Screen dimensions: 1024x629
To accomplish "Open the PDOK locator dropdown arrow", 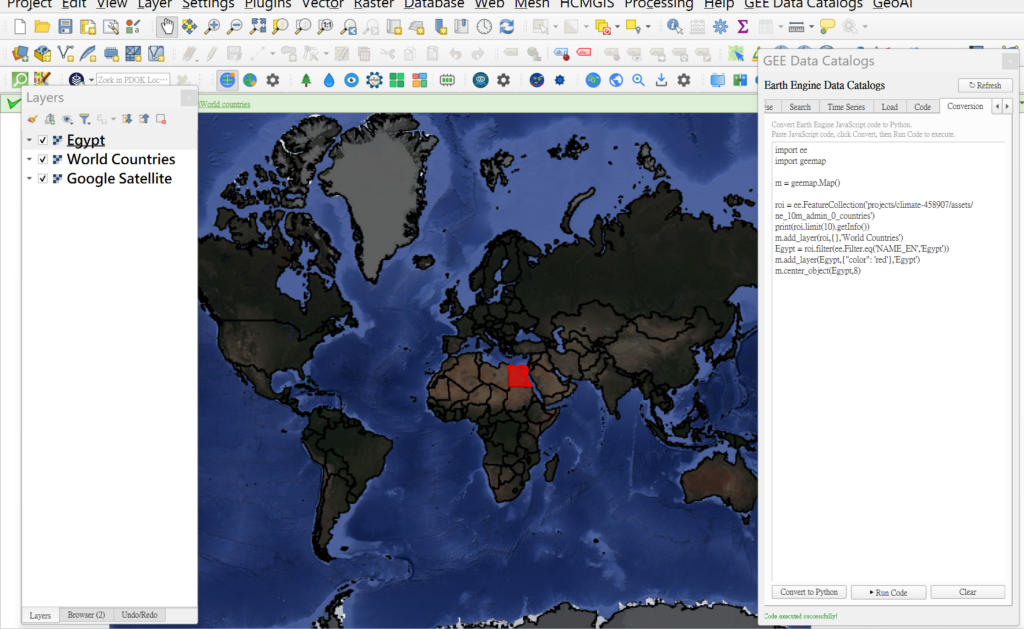I will pos(91,80).
